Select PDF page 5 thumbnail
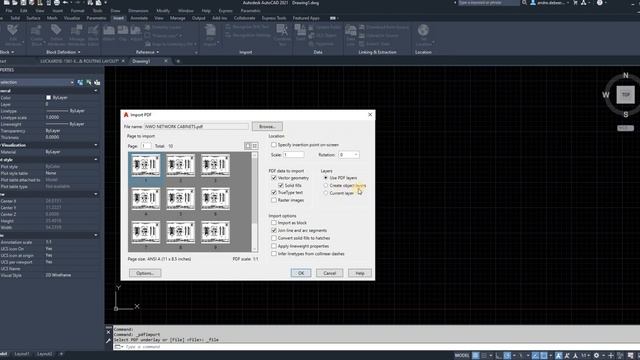The image size is (640, 360). (x=180, y=199)
